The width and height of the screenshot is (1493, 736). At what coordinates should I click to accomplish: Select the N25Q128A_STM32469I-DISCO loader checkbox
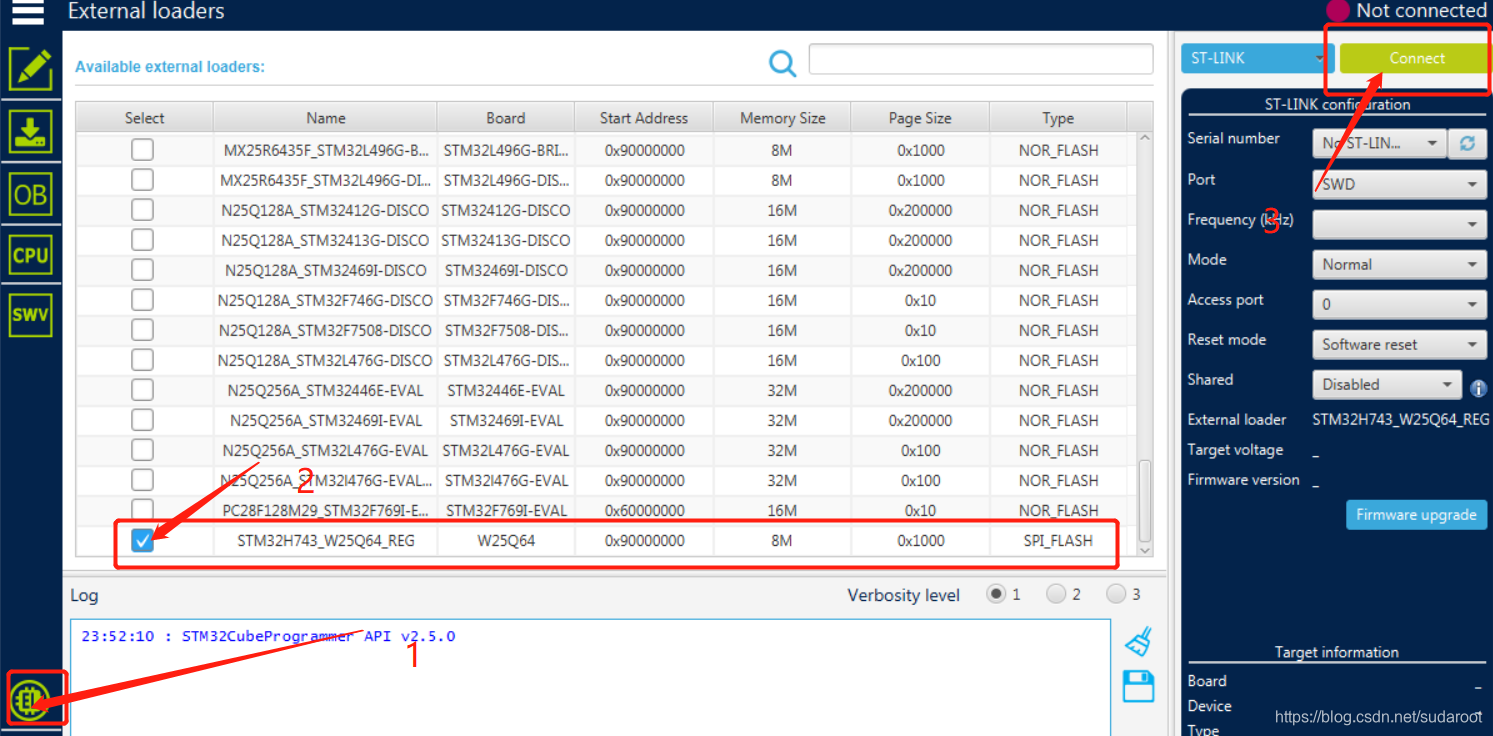tap(143, 270)
